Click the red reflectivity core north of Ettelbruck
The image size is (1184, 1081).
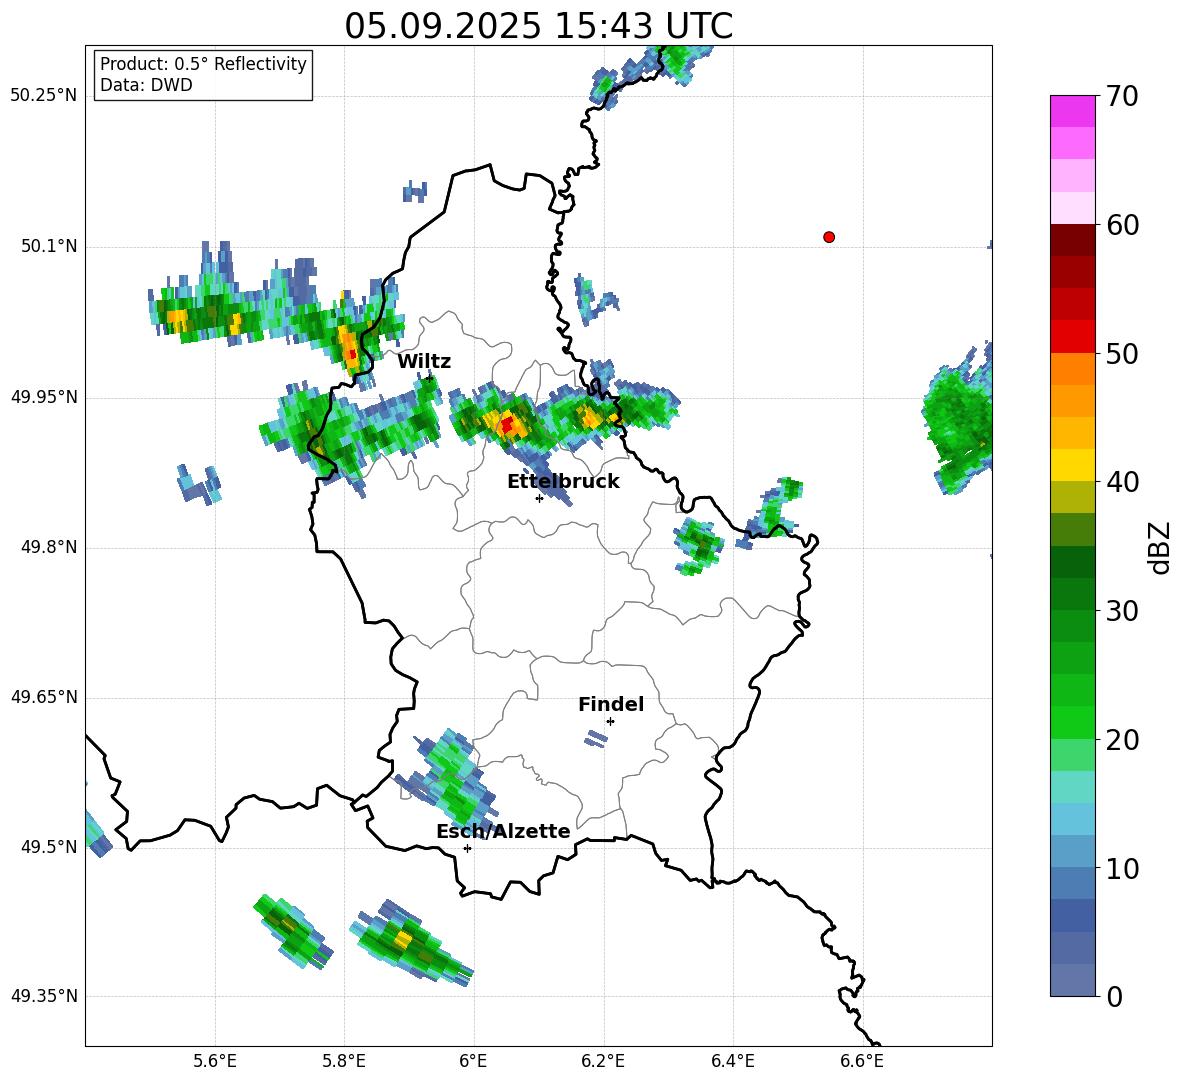pos(507,423)
